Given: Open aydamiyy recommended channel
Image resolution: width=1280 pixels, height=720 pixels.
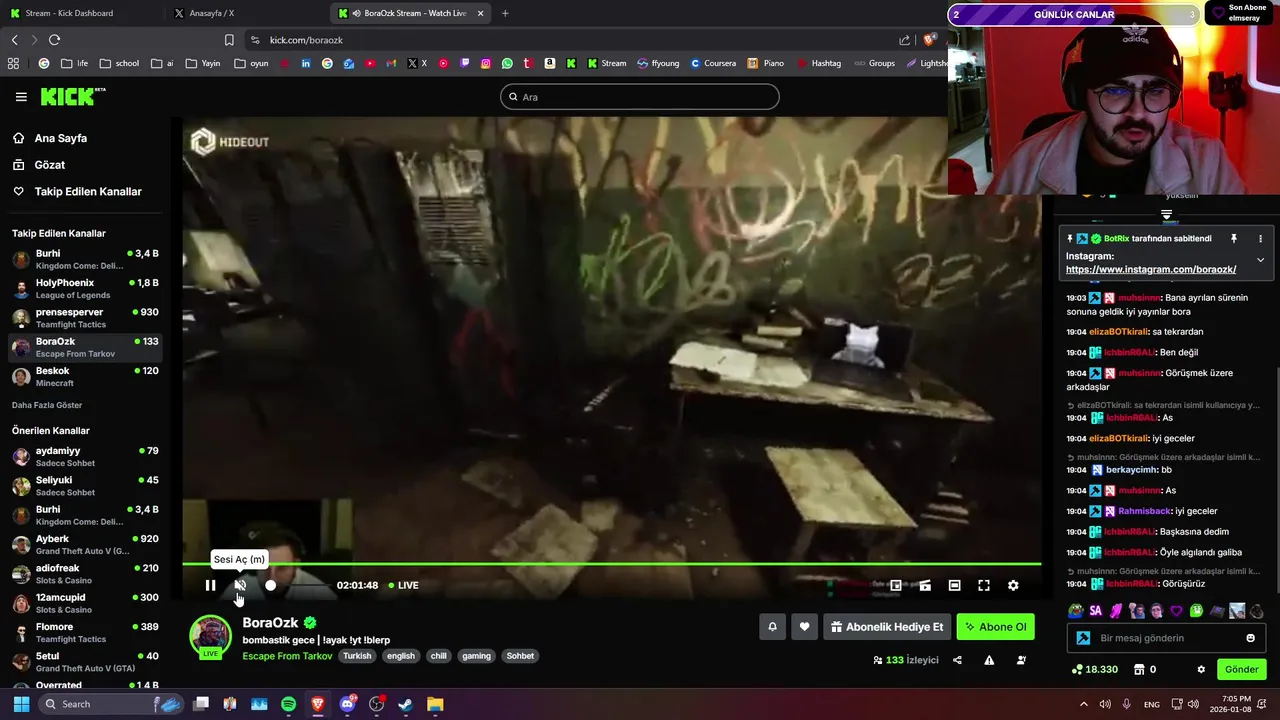Looking at the screenshot, I should (85, 457).
